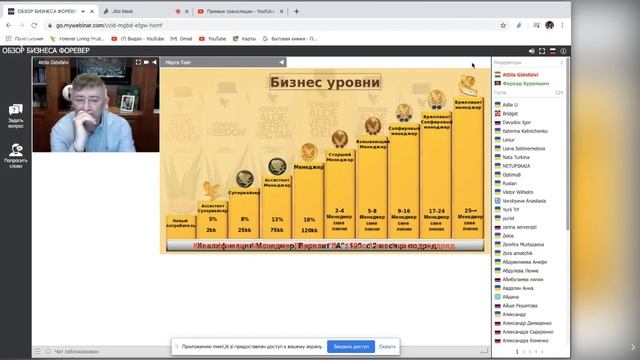
Task: Expand the presenter video to fullscreen
Action: 138,62
